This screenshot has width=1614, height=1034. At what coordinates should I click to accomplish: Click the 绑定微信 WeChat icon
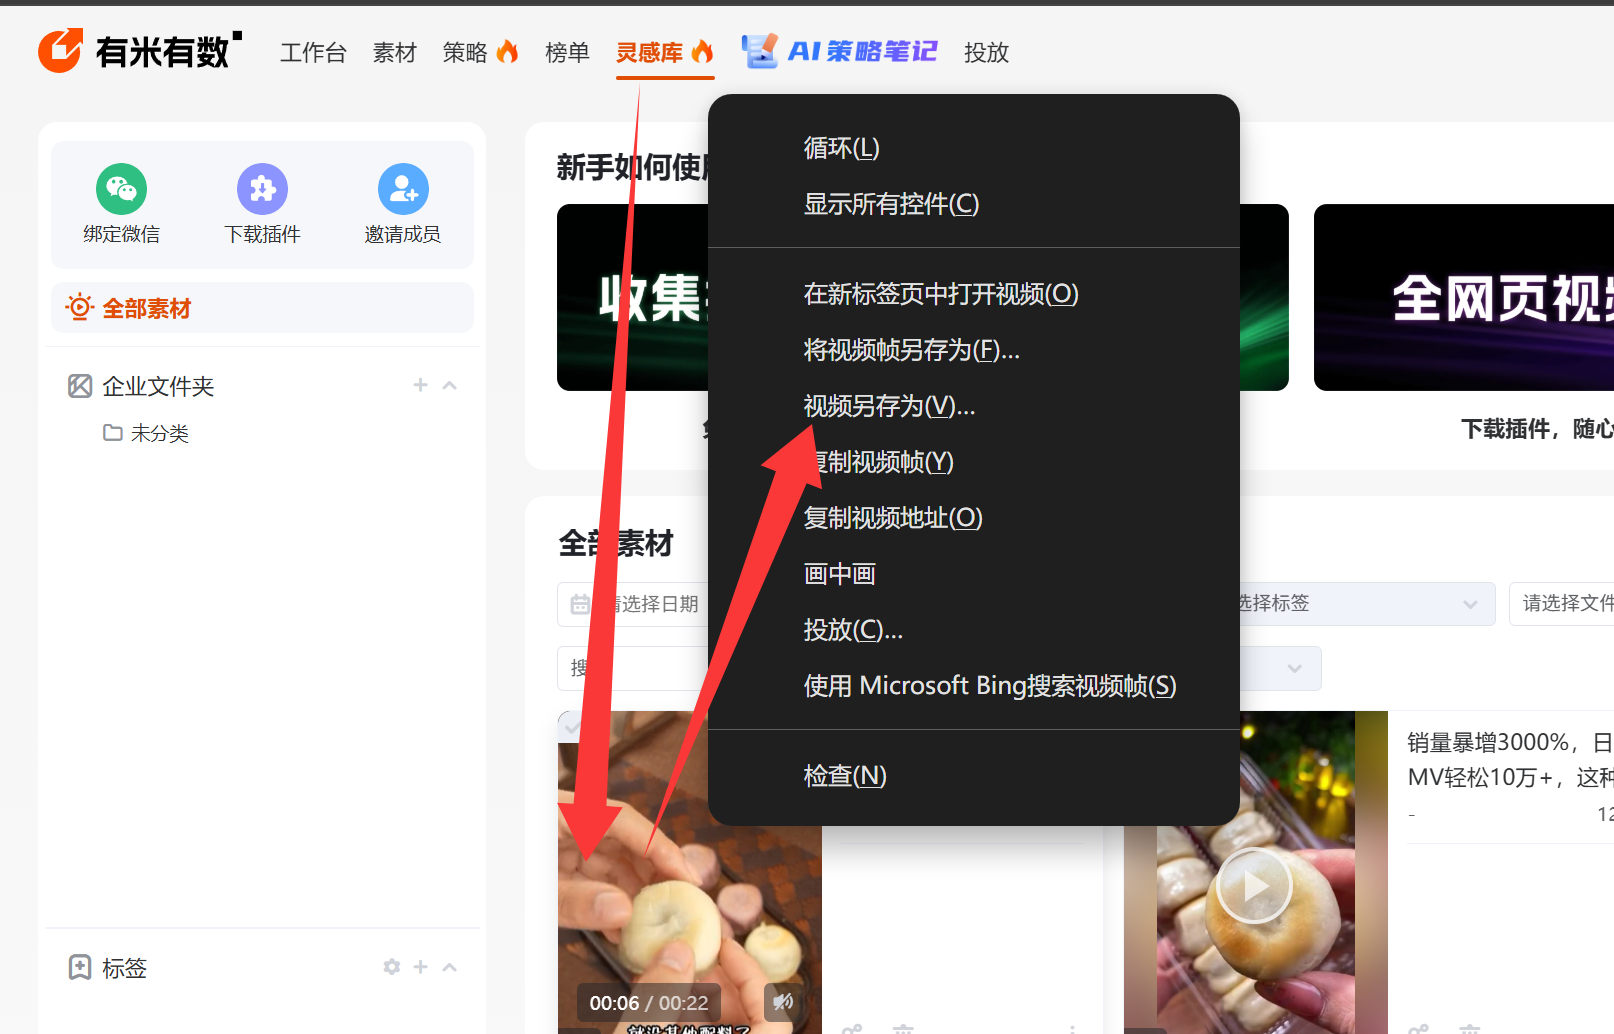click(x=121, y=188)
